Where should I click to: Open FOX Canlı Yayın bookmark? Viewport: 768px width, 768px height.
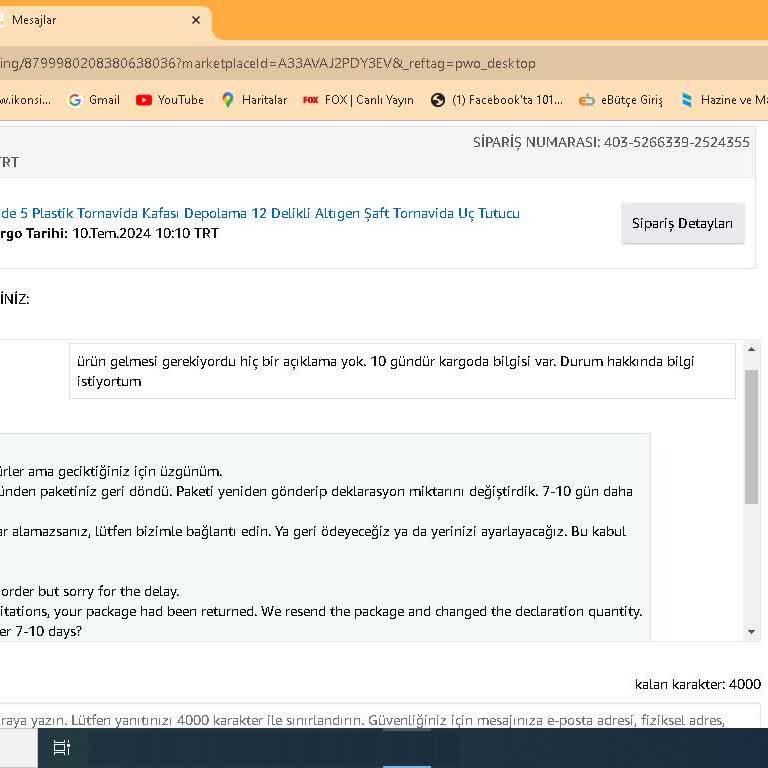[x=358, y=100]
